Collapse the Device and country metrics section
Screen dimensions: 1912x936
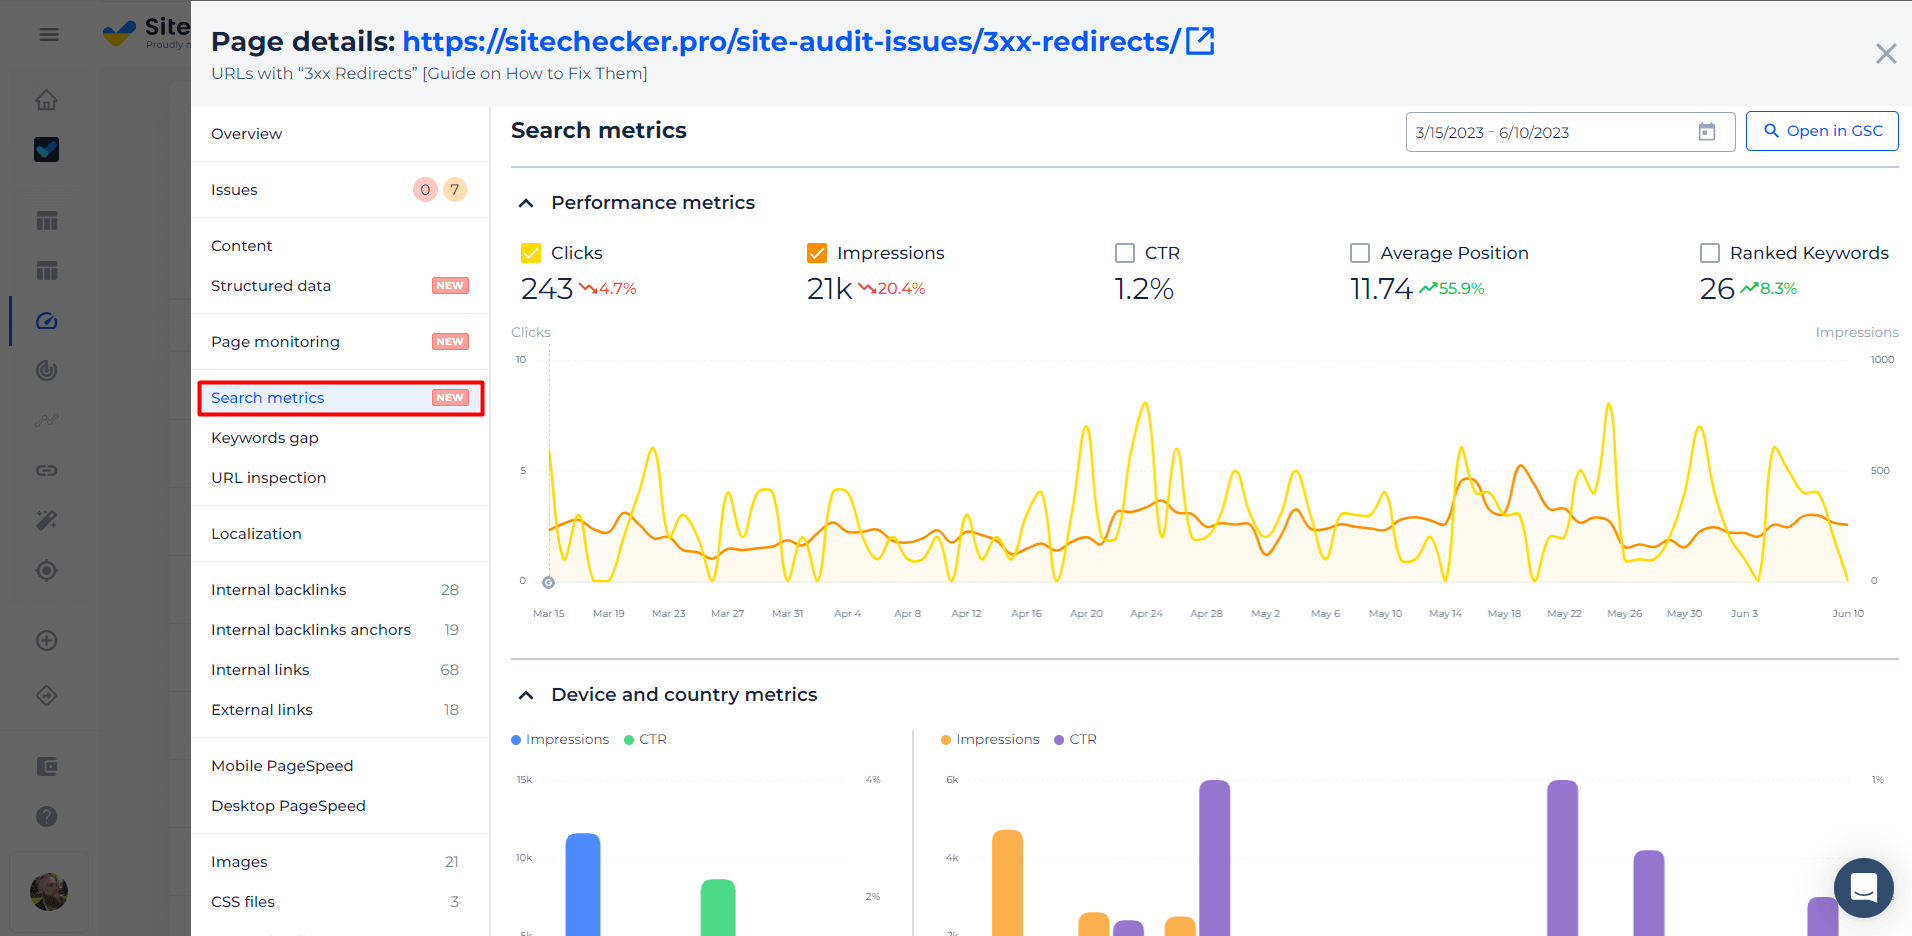(x=526, y=695)
